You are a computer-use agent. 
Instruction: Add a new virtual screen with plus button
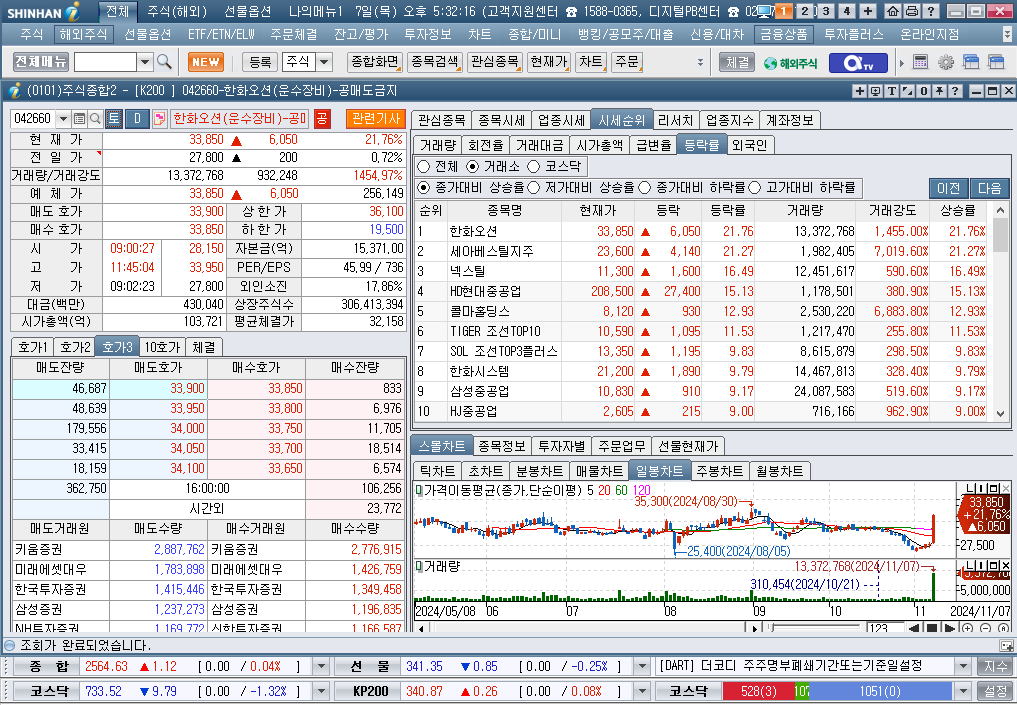coord(867,11)
